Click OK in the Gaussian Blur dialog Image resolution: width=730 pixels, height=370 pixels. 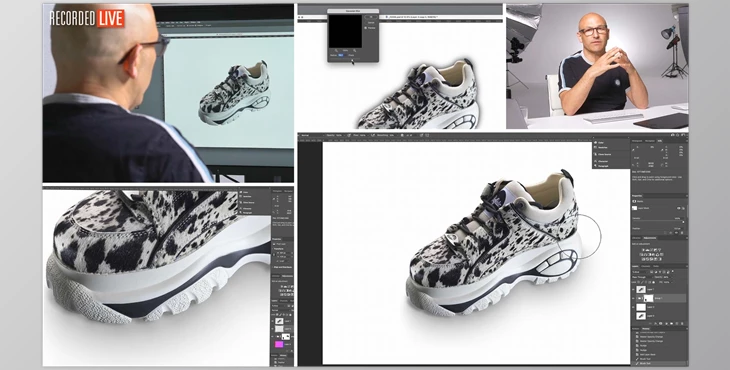click(371, 17)
